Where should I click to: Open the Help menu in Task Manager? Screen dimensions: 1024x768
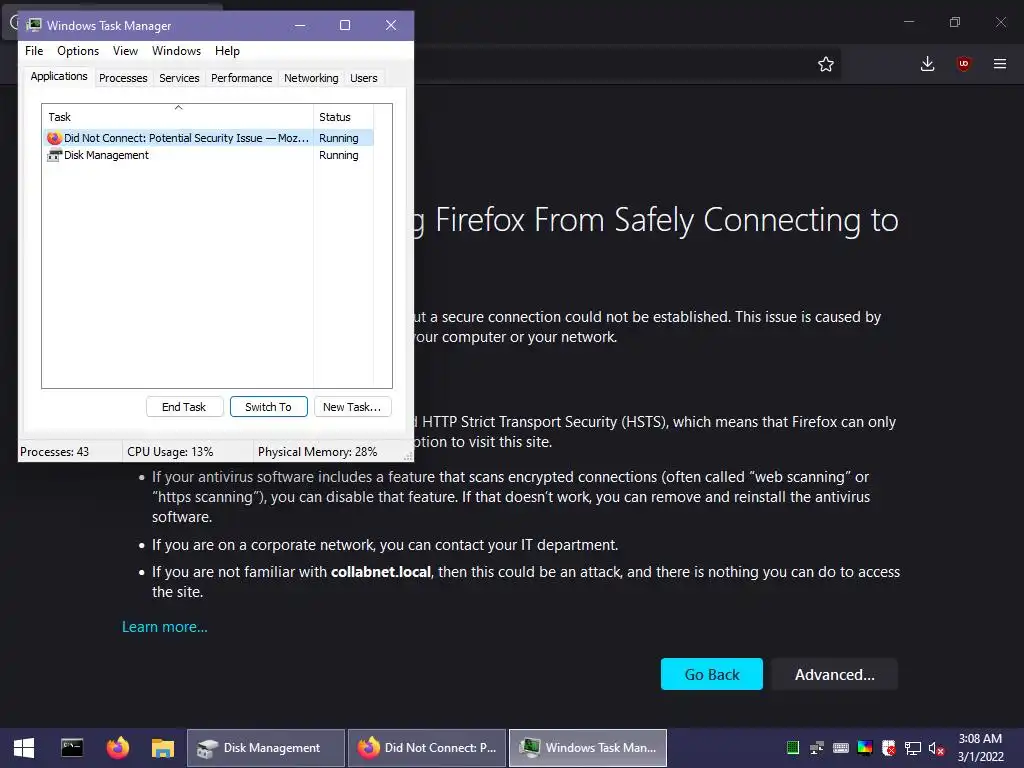pyautogui.click(x=227, y=51)
